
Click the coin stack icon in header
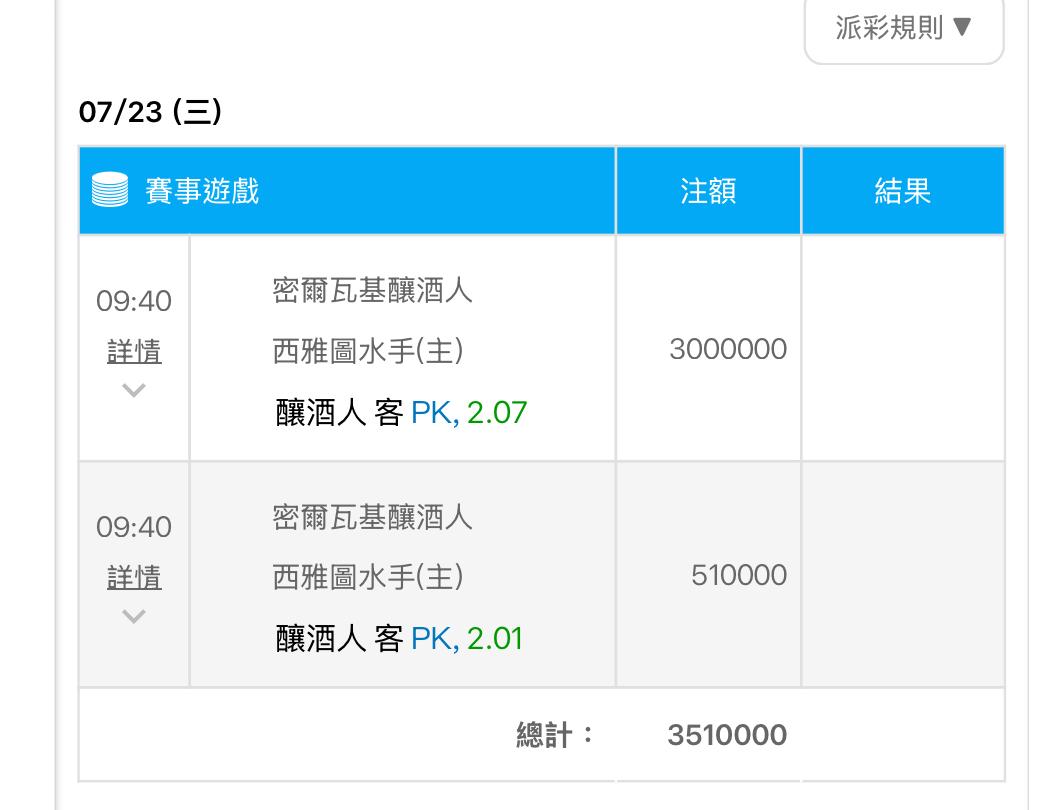tap(110, 190)
